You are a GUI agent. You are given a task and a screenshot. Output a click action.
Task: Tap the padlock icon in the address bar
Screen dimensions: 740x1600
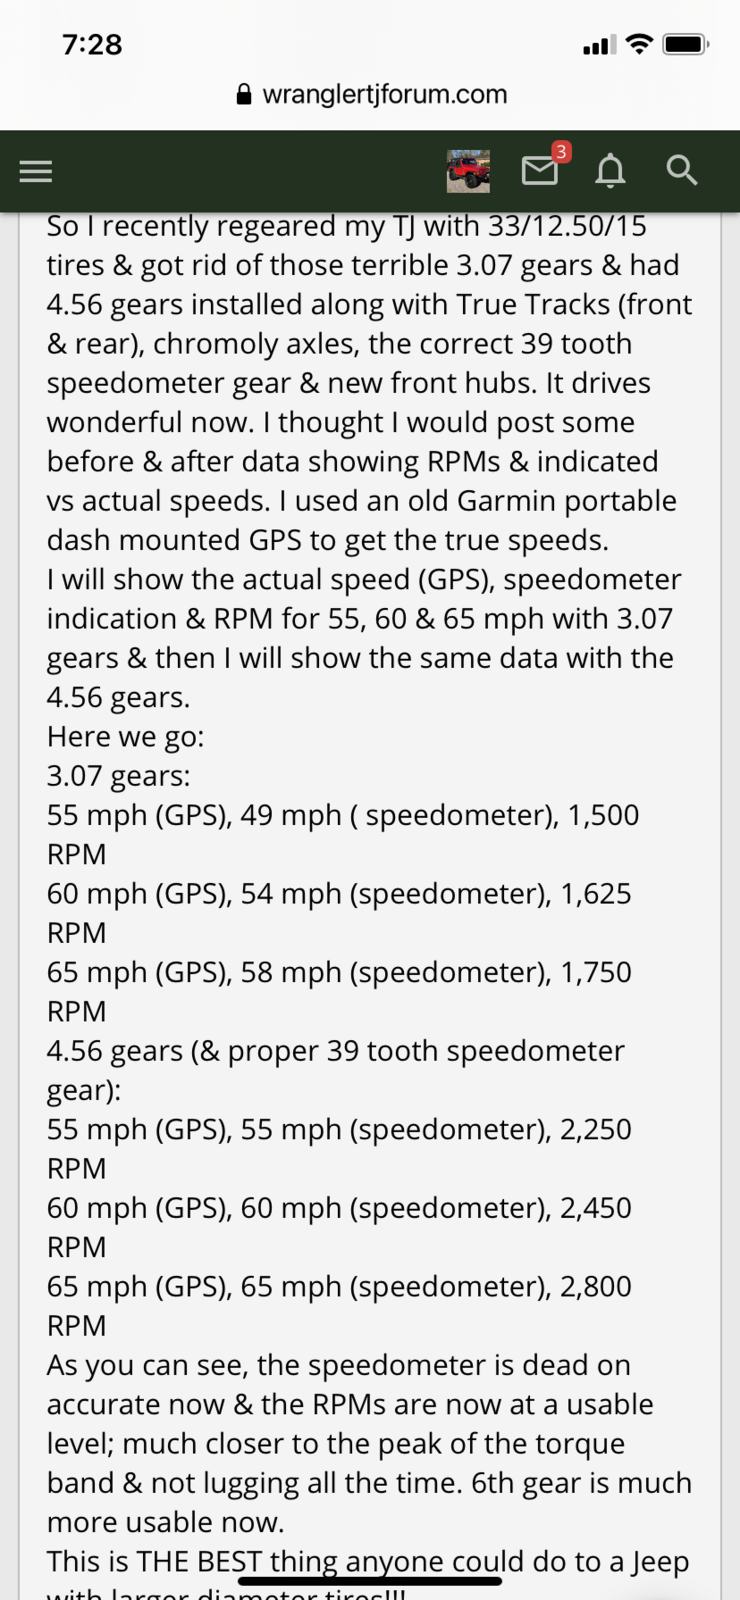[244, 94]
